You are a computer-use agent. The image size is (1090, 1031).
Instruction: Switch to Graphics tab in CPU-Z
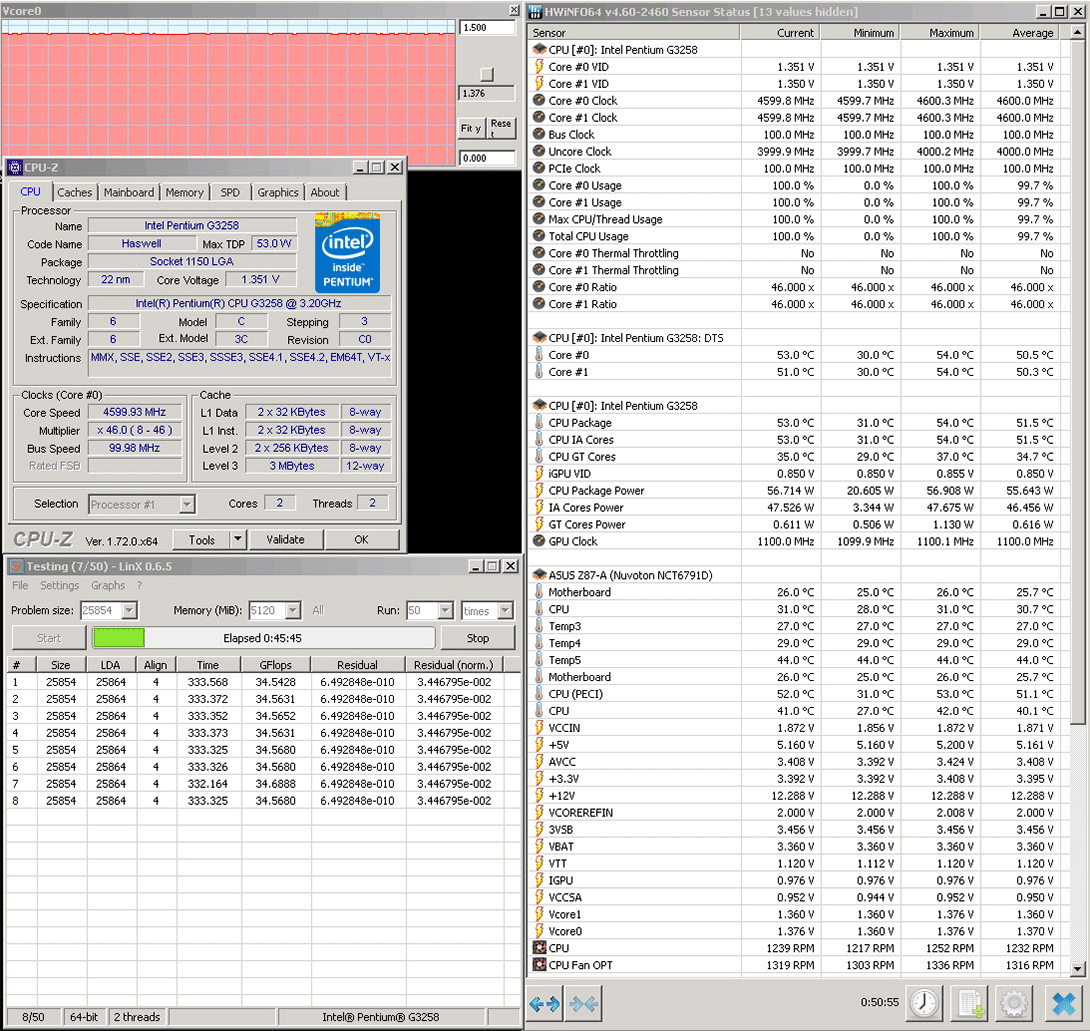[x=277, y=193]
